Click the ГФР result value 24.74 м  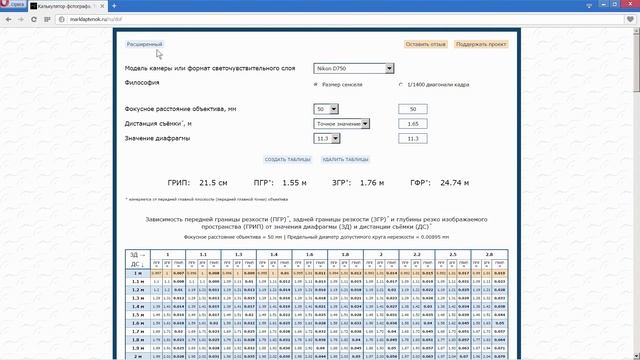454,183
